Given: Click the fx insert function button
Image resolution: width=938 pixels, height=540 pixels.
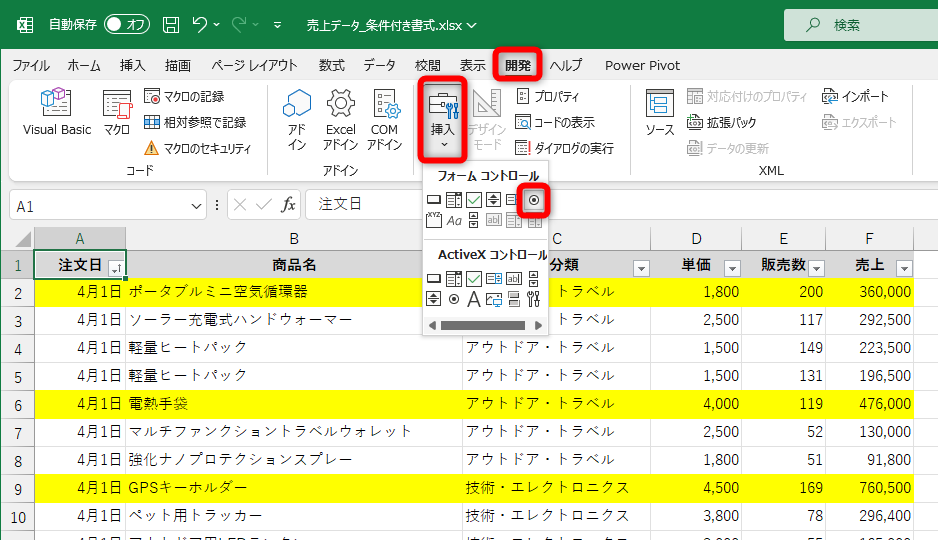Looking at the screenshot, I should click(x=288, y=205).
